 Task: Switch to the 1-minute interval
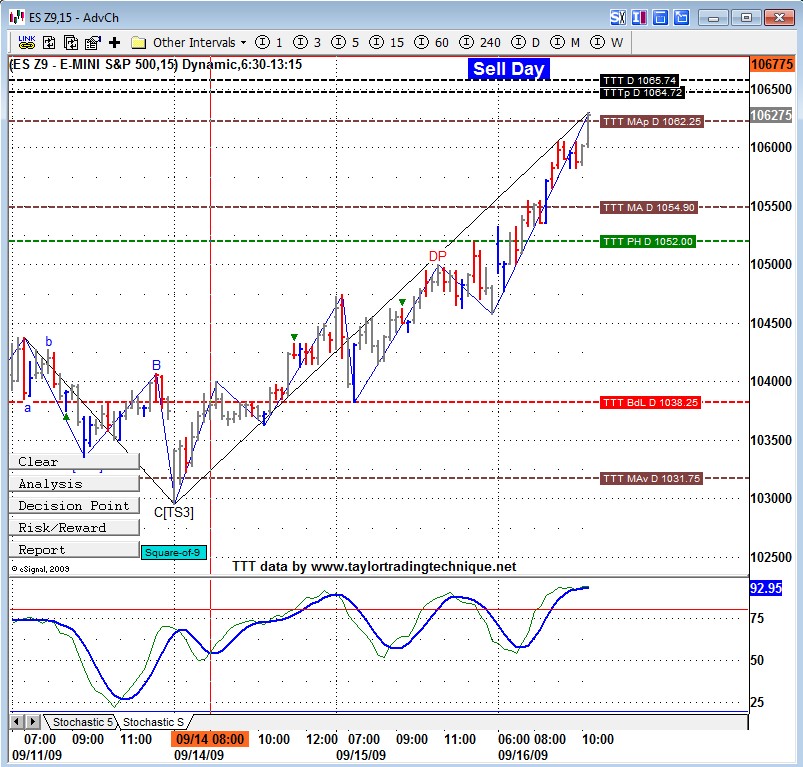269,42
